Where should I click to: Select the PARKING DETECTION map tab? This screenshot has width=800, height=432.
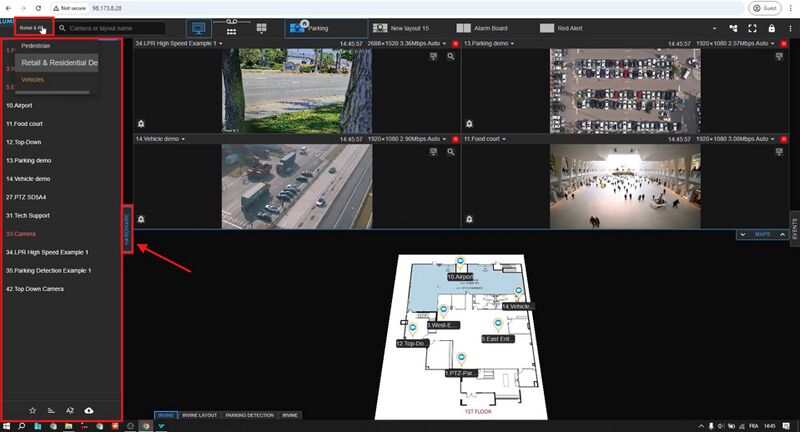pyautogui.click(x=250, y=414)
